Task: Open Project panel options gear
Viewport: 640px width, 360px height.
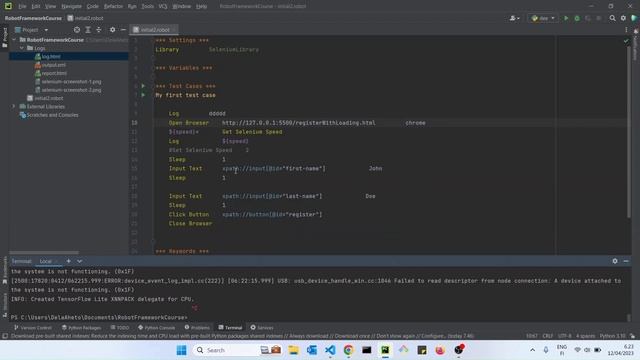Action: point(113,30)
